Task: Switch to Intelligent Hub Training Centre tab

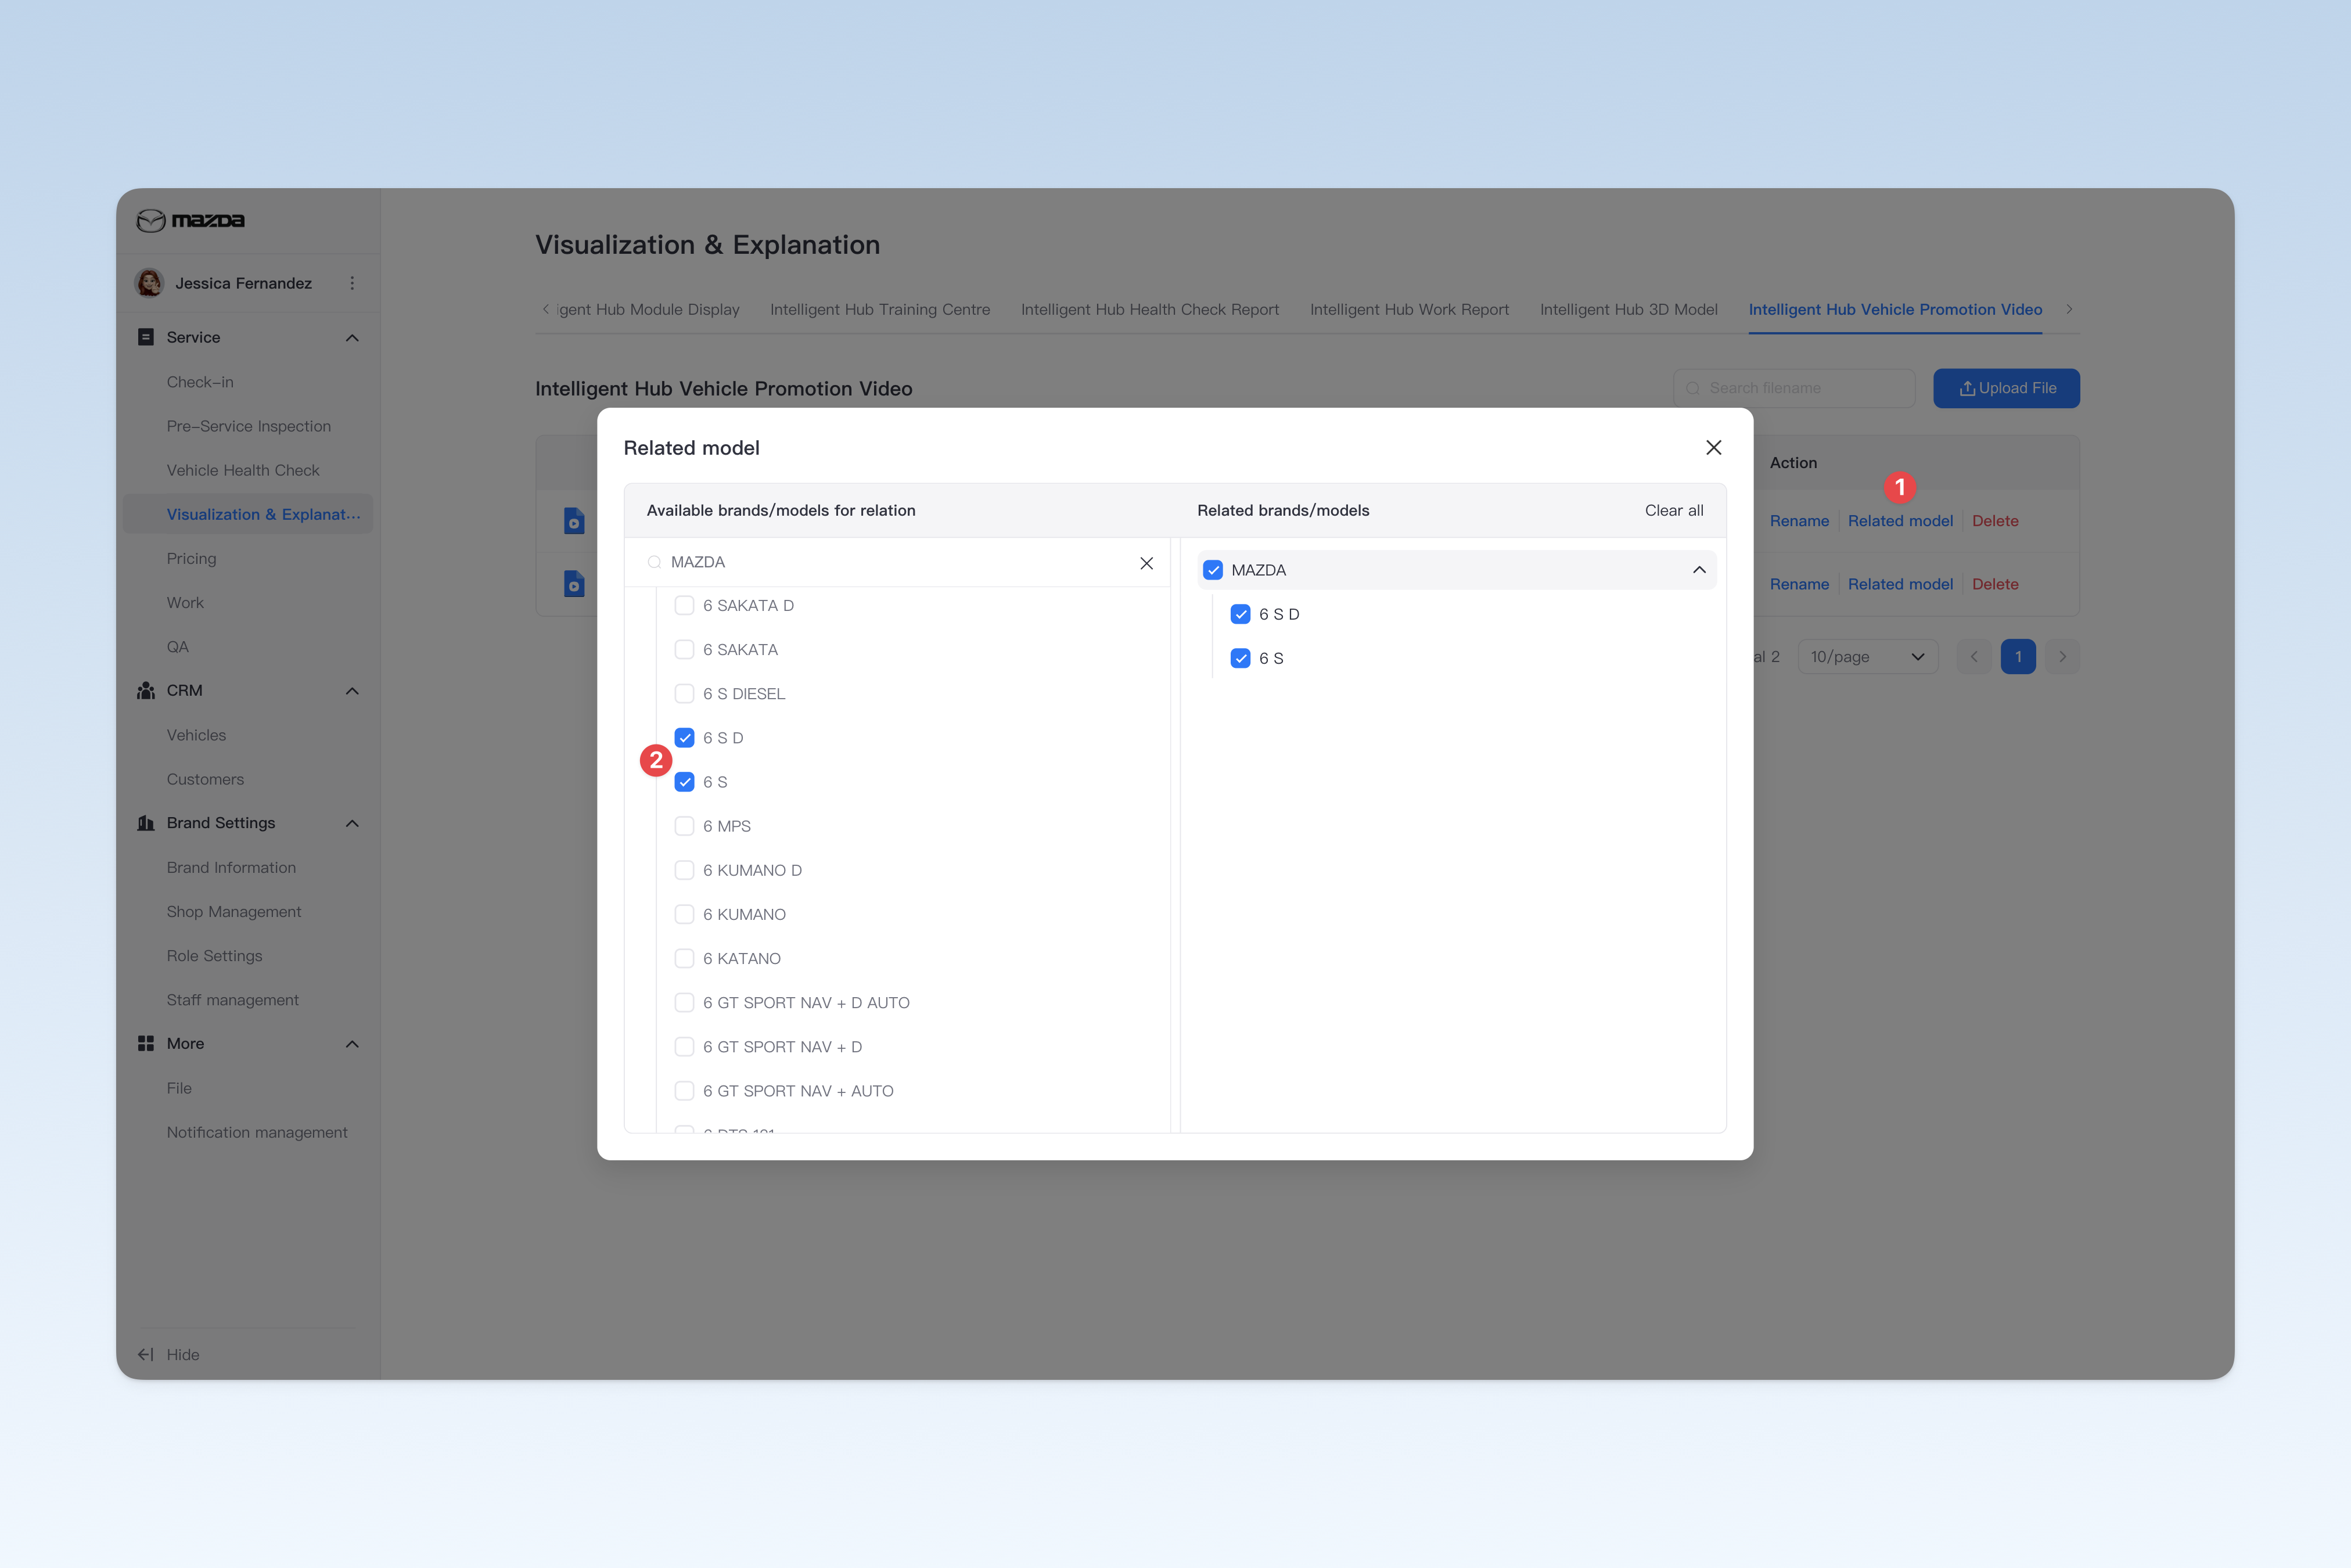Action: click(x=880, y=310)
